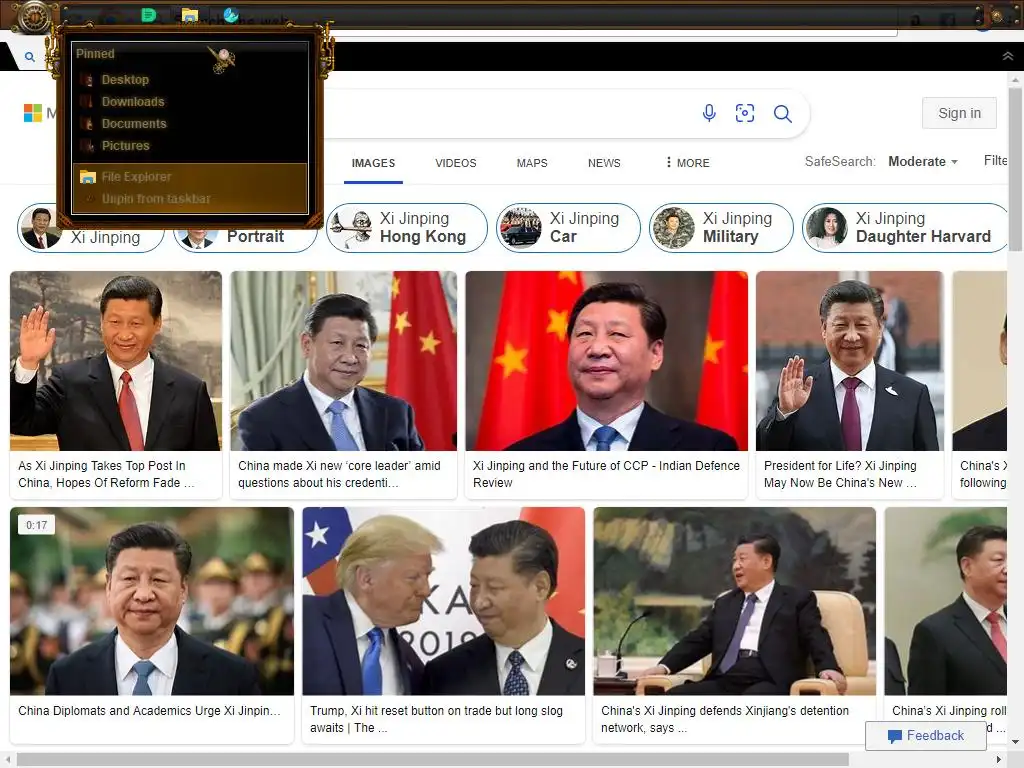The width and height of the screenshot is (1024, 768).
Task: Select the Xi Jinping Hong Kong suggestion
Action: coord(407,227)
